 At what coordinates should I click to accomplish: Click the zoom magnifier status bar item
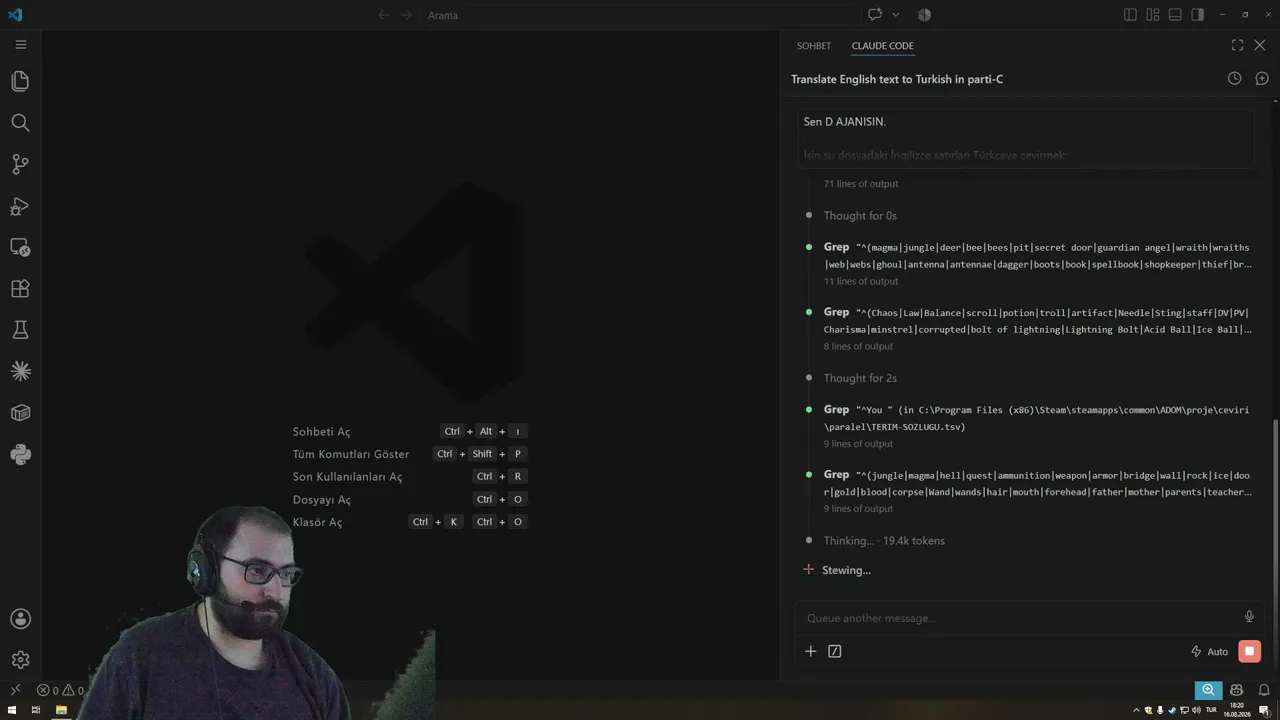tap(1209, 690)
